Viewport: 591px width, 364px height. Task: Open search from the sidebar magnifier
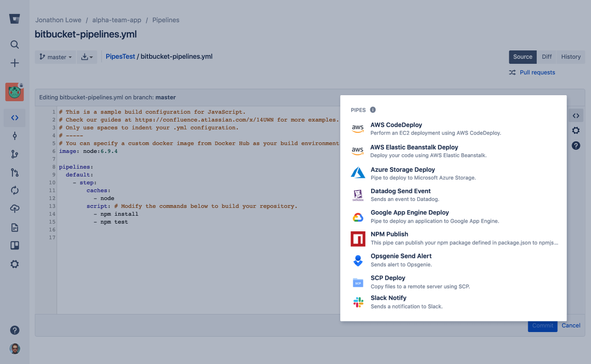click(14, 44)
